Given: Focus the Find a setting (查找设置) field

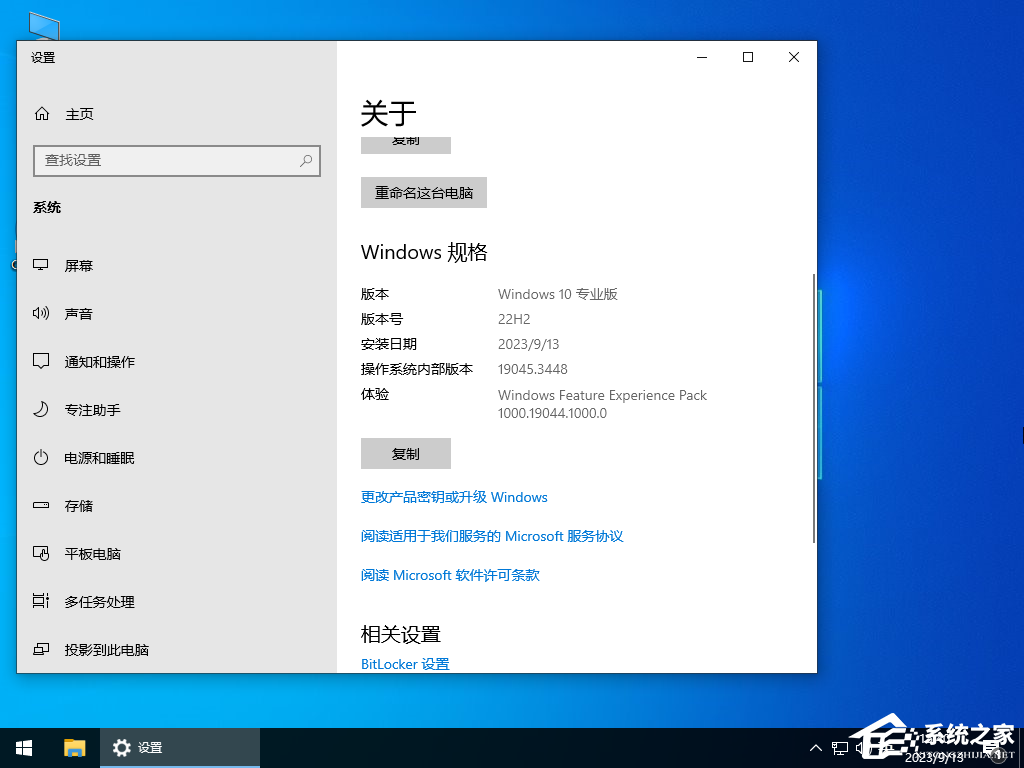Looking at the screenshot, I should (165, 160).
